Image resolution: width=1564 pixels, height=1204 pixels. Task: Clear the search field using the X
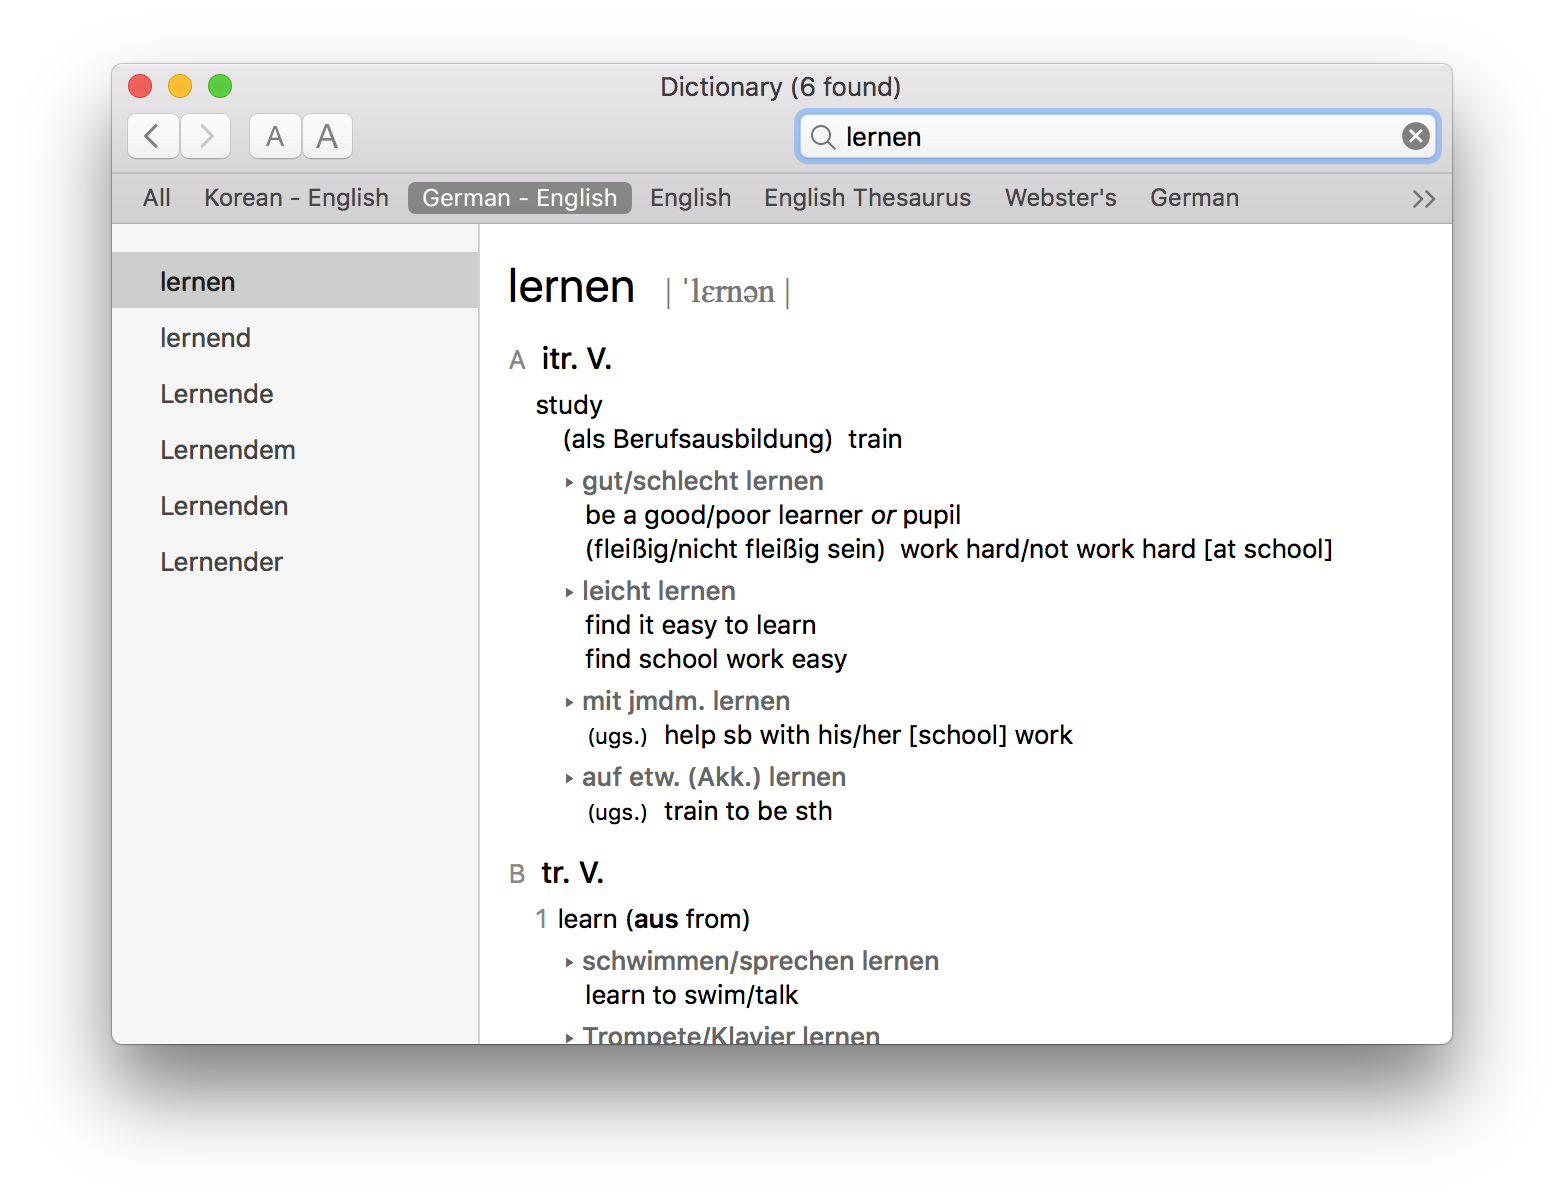[1415, 135]
